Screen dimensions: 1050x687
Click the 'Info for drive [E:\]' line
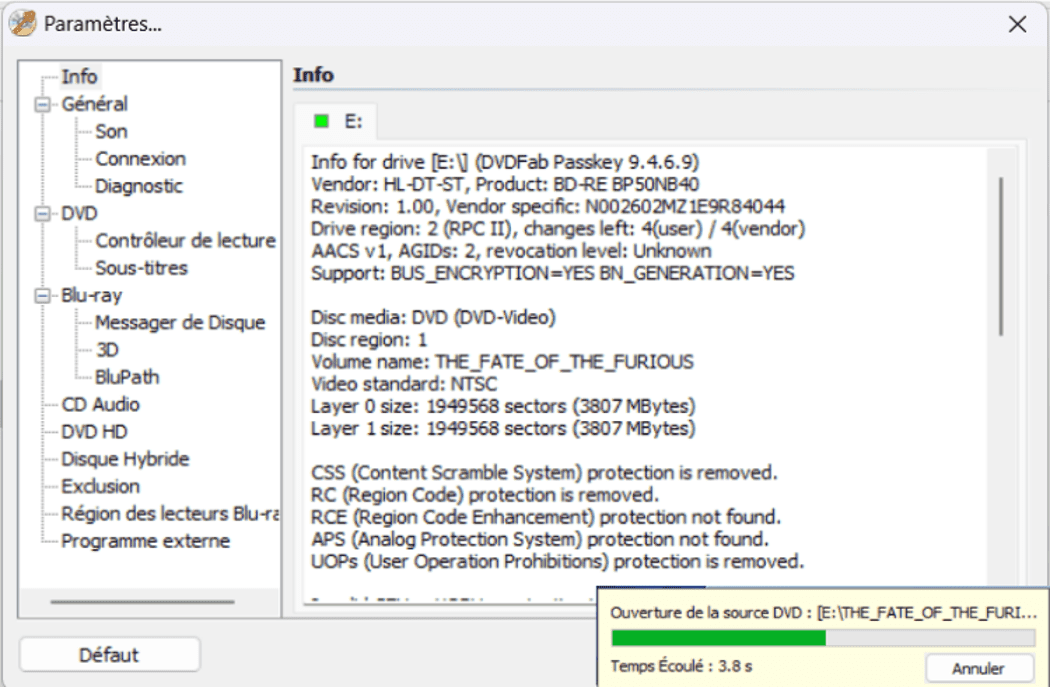pos(505,162)
